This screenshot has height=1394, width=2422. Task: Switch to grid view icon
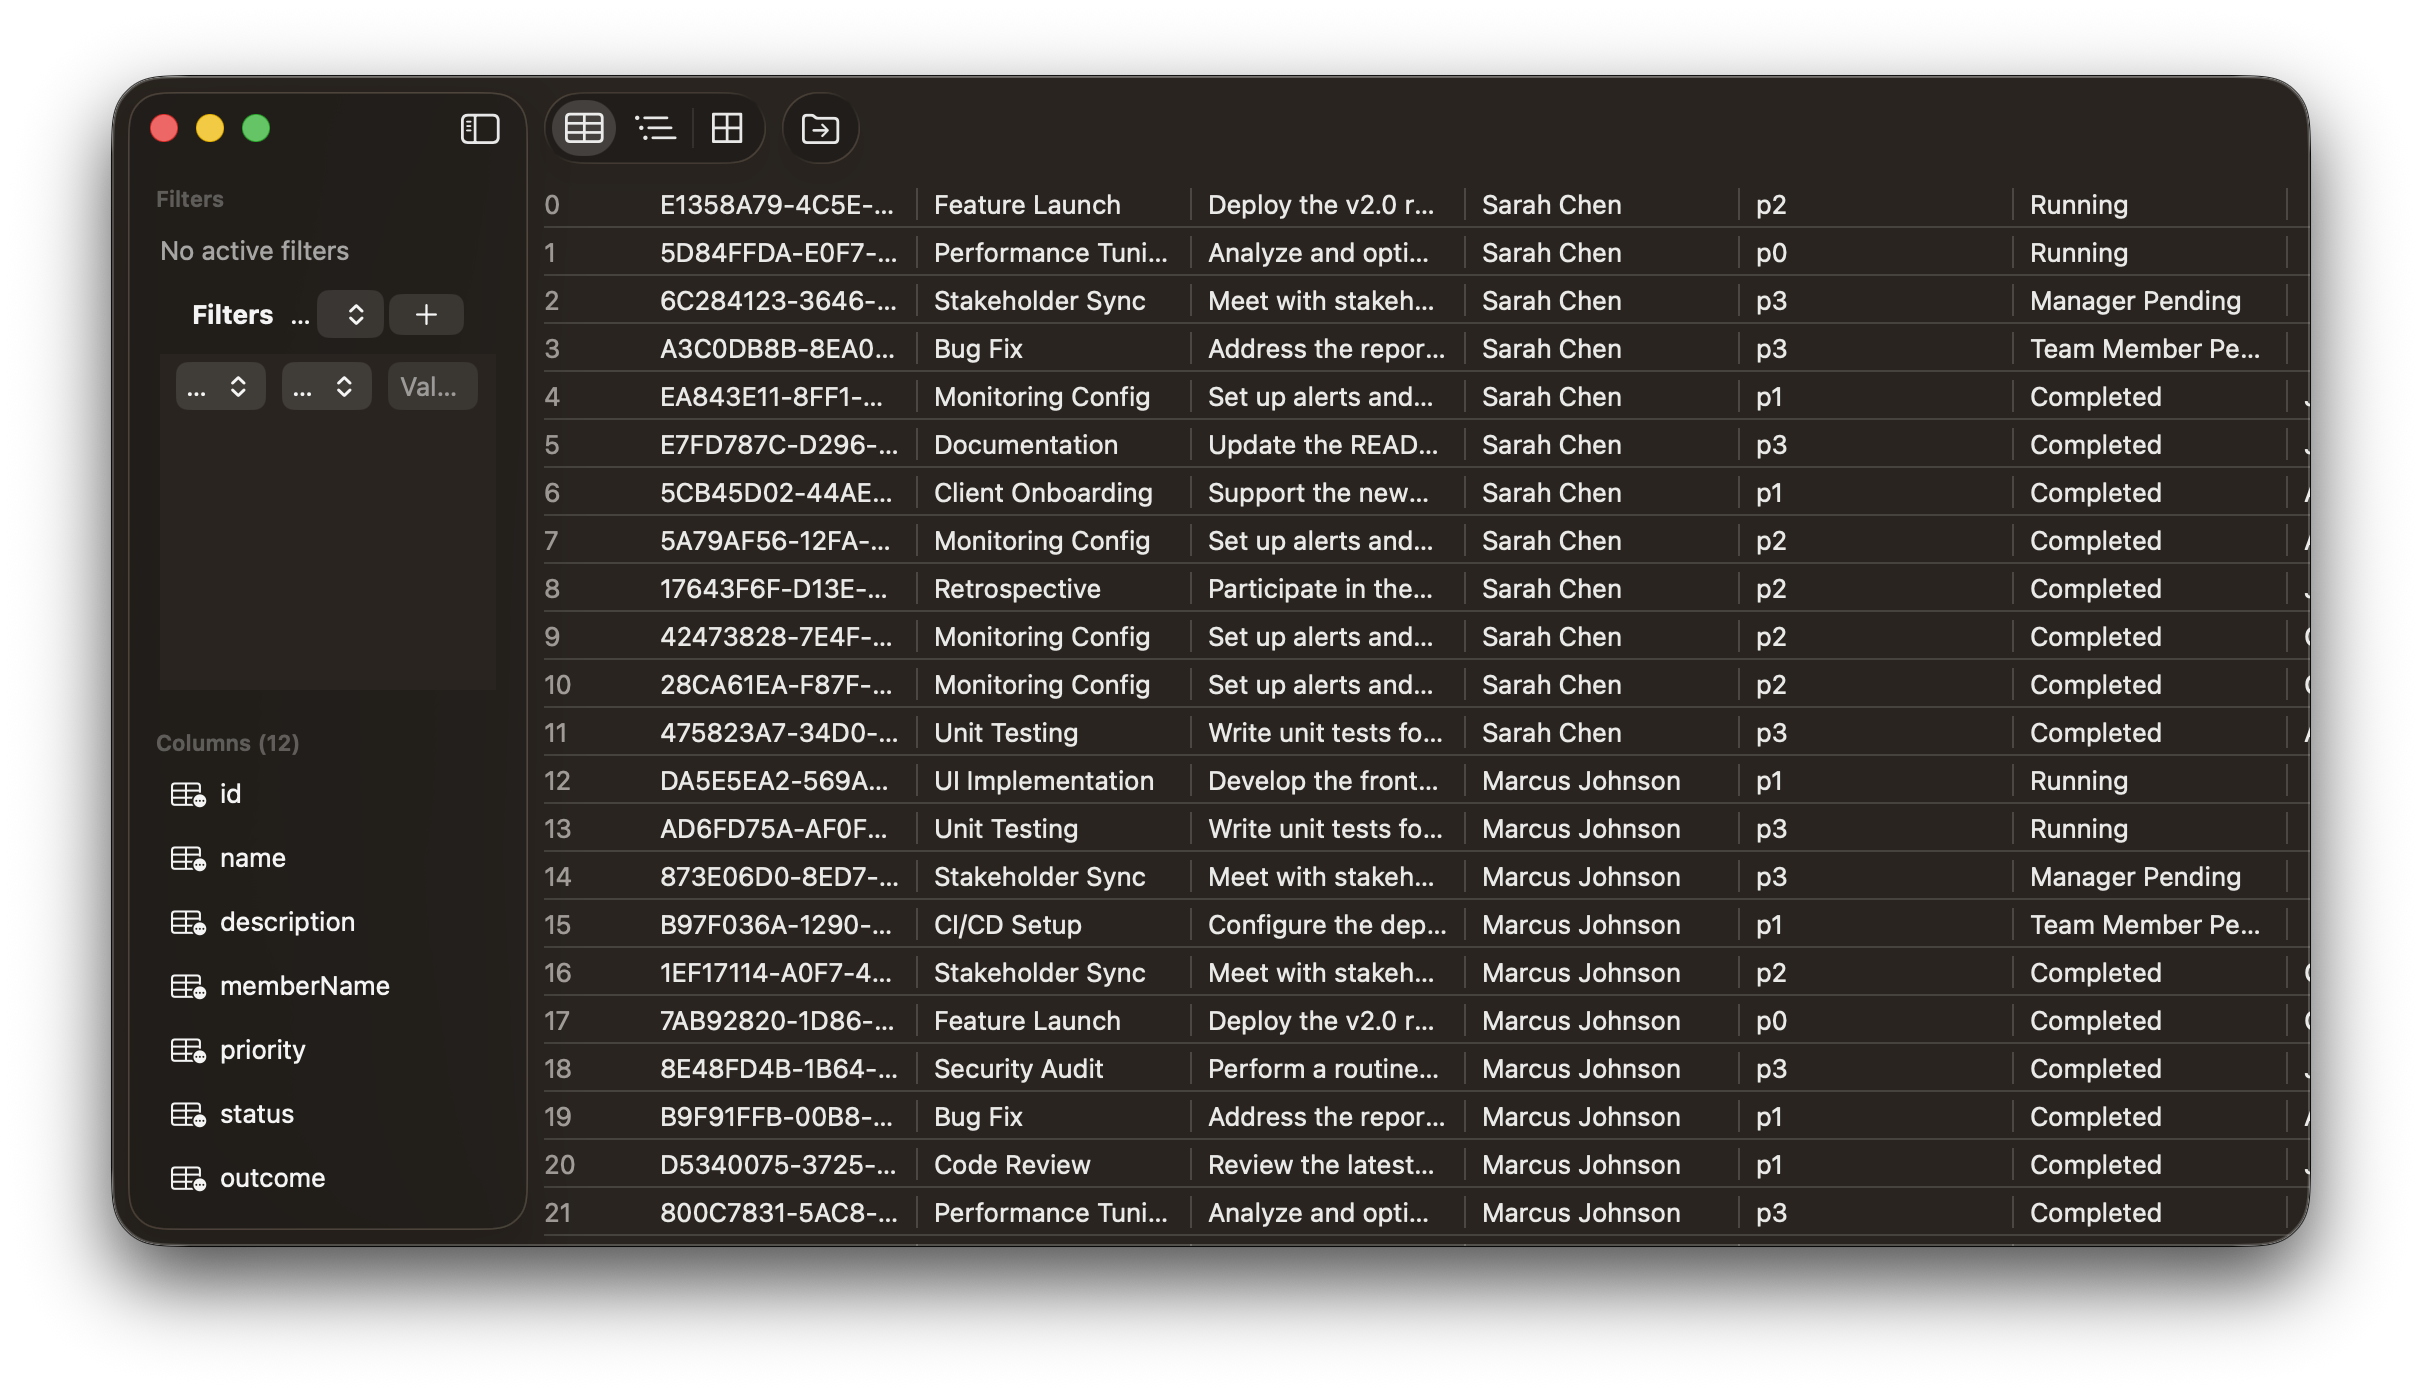point(727,129)
